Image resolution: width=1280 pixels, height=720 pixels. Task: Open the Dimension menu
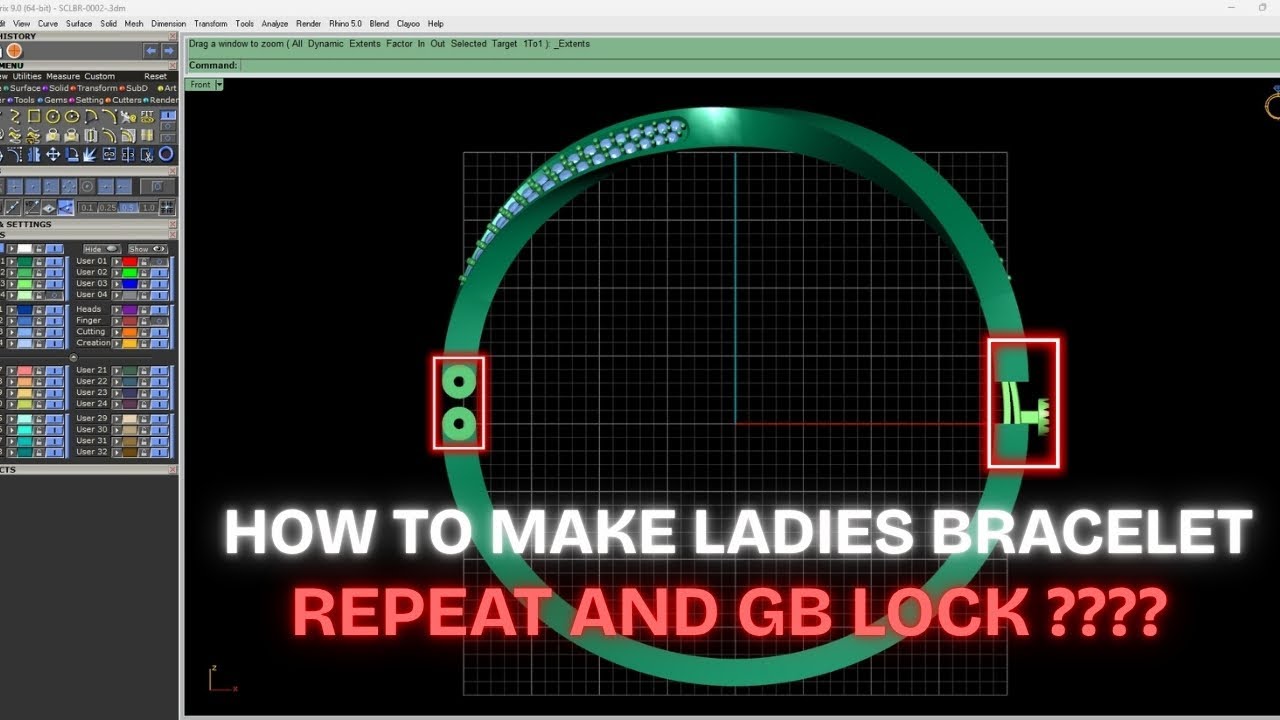click(x=169, y=23)
